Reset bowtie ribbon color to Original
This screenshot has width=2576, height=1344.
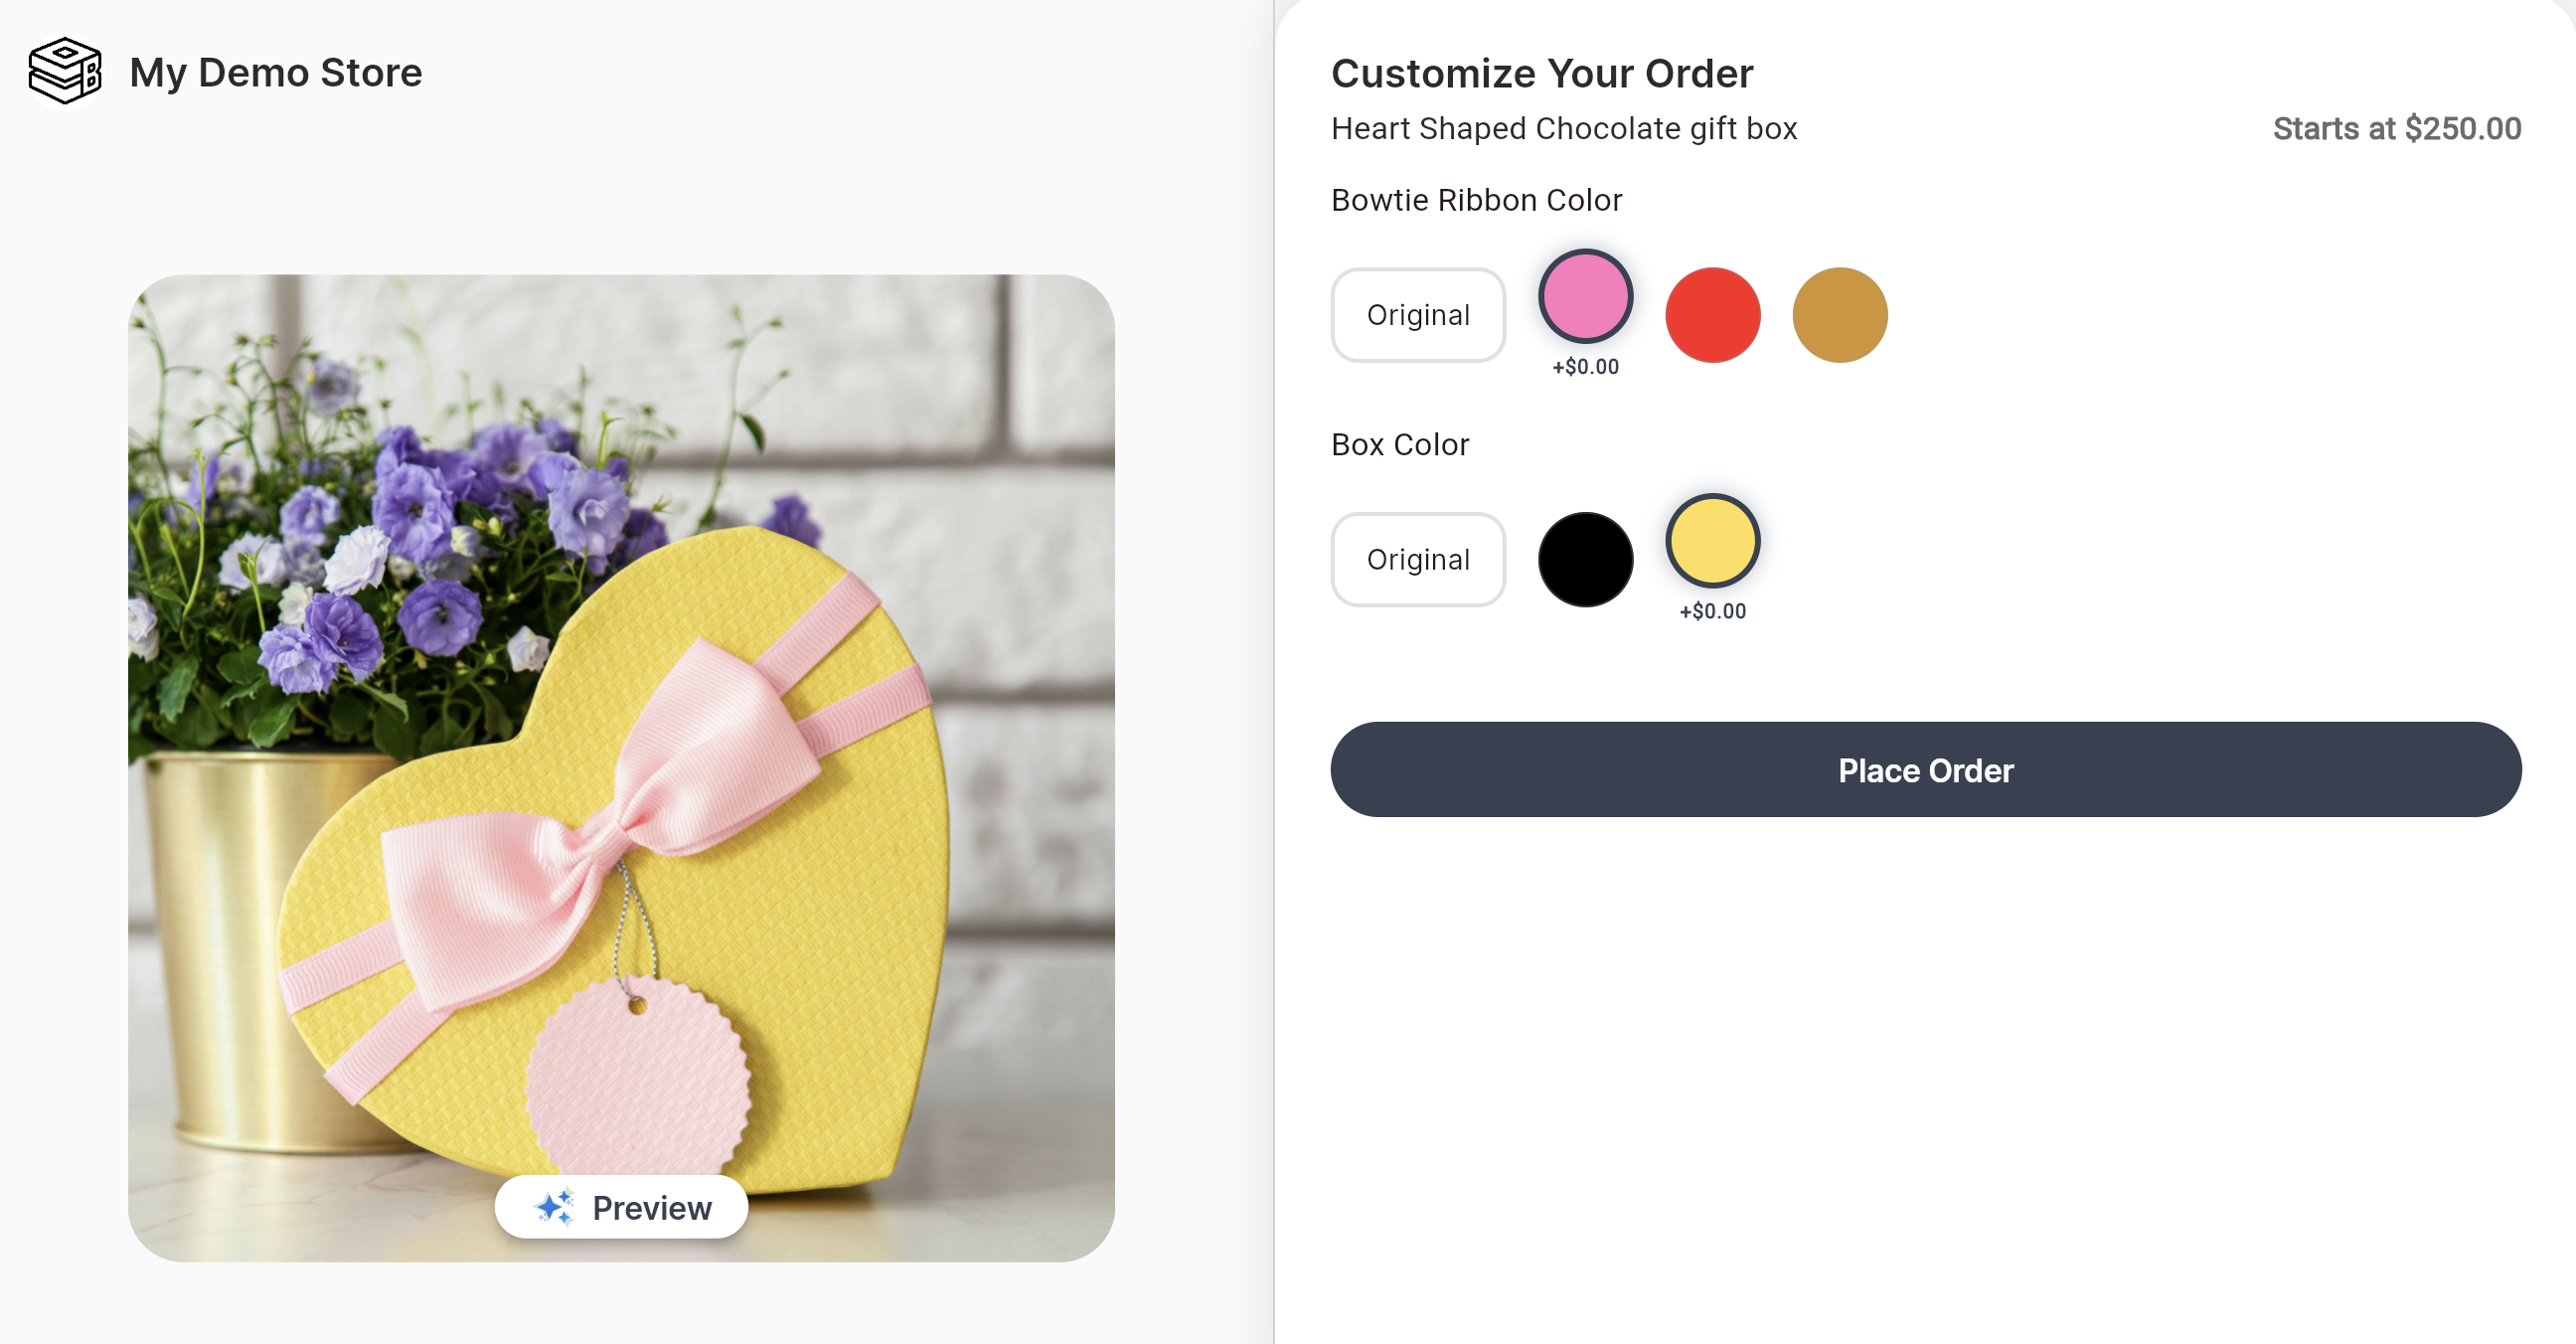(x=1417, y=315)
